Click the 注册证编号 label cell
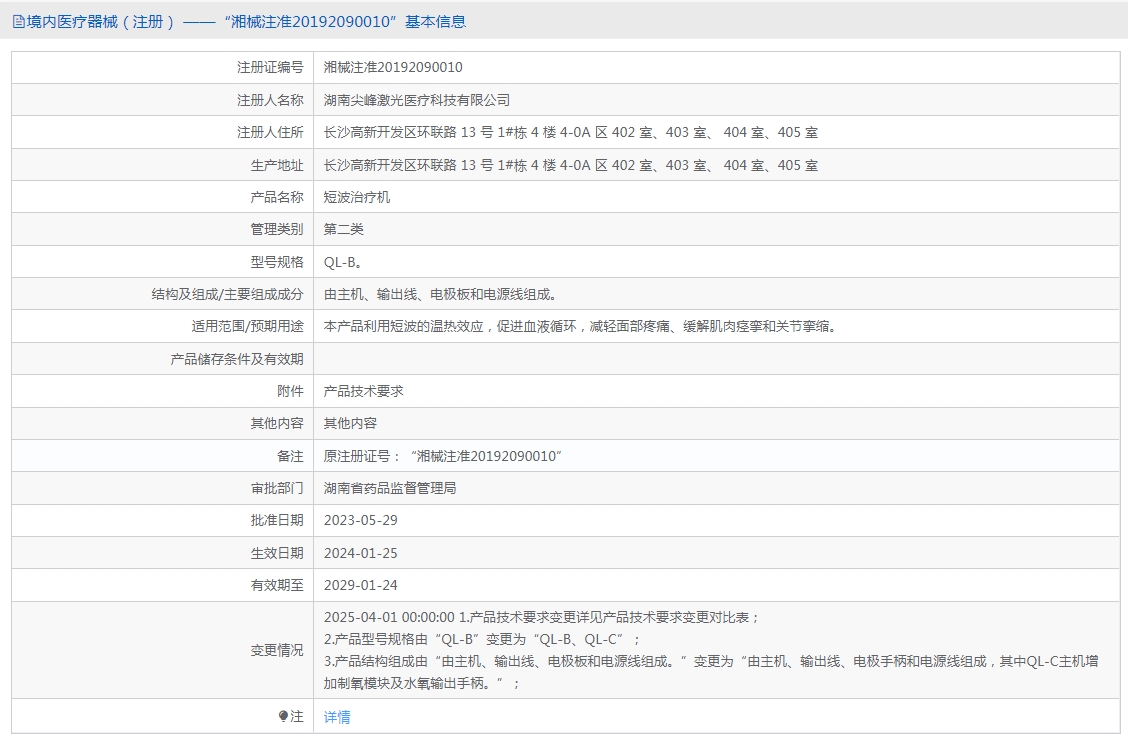 163,68
